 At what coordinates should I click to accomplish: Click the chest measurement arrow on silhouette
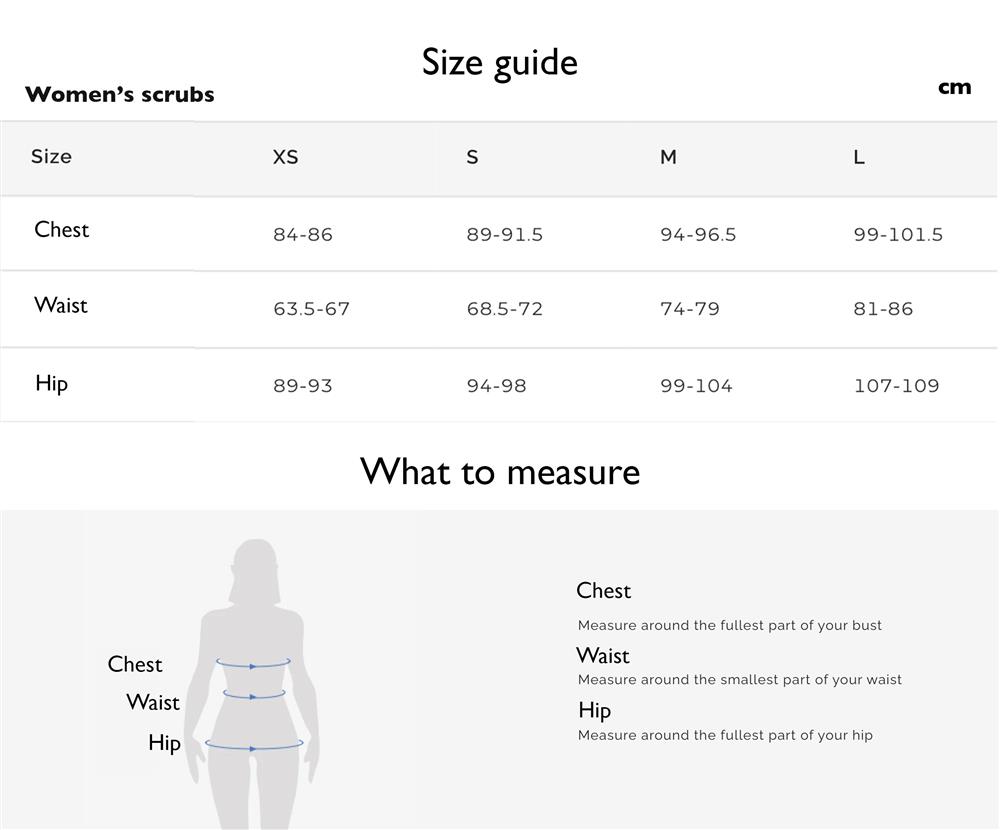(x=253, y=664)
